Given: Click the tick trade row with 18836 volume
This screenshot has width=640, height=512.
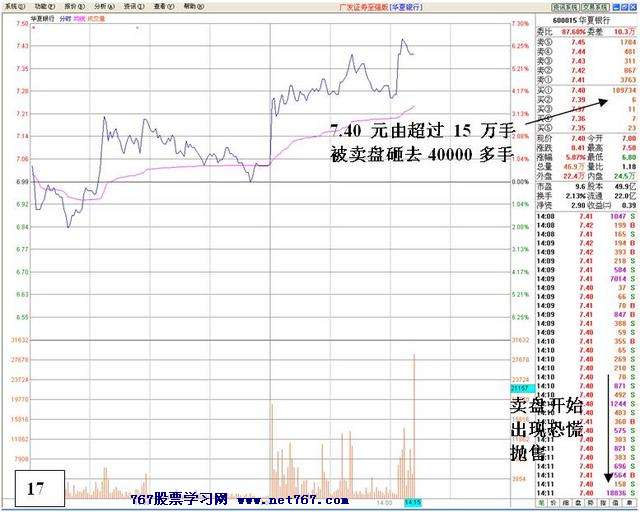Looking at the screenshot, I should tap(586, 493).
